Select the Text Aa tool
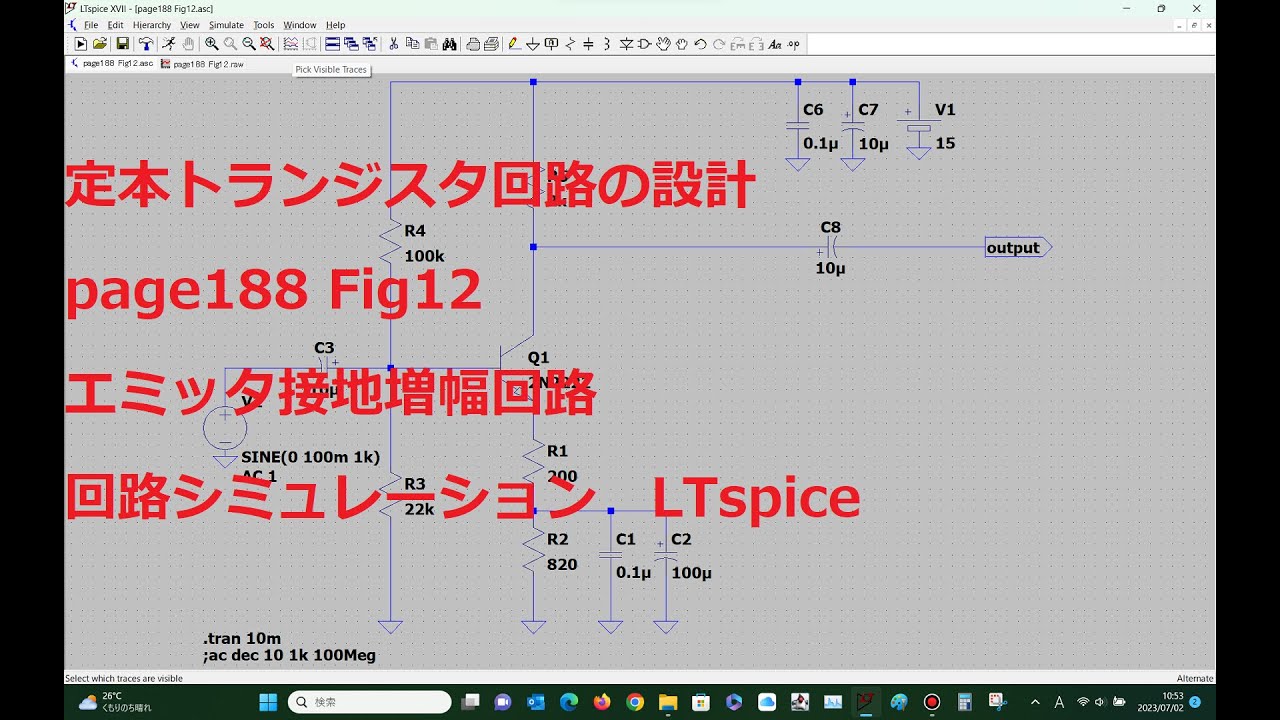The height and width of the screenshot is (720, 1280). pos(774,44)
